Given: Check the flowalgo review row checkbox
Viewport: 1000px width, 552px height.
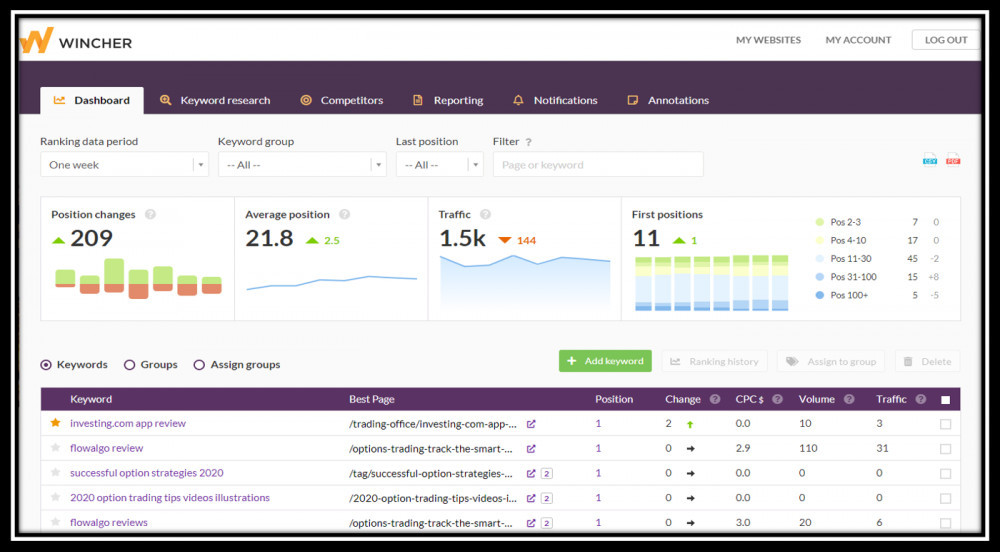Looking at the screenshot, I should tap(946, 449).
